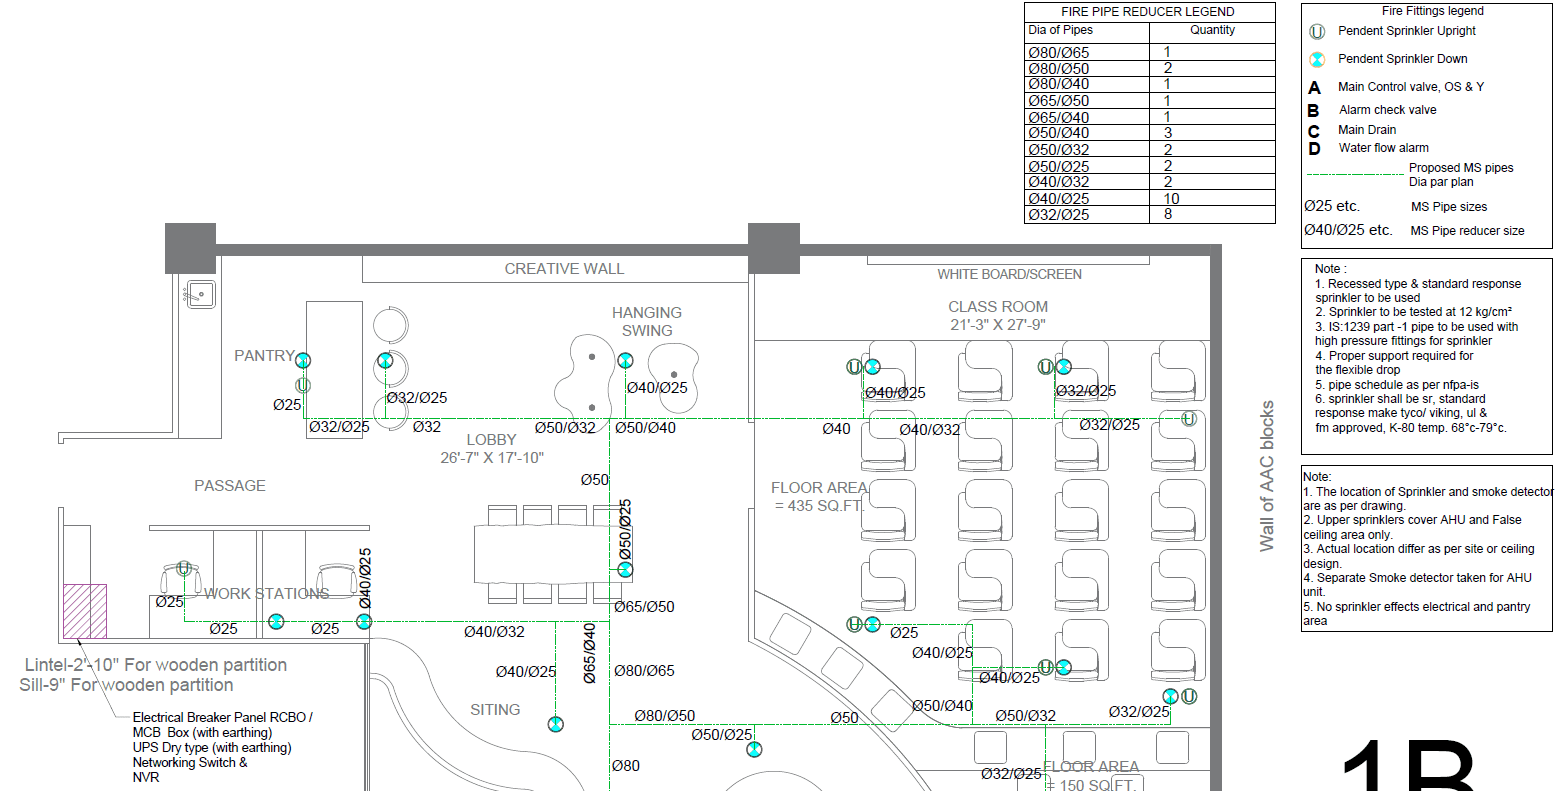The image size is (1558, 791).
Task: Select the letter A main control valve marker
Action: pos(1314,88)
